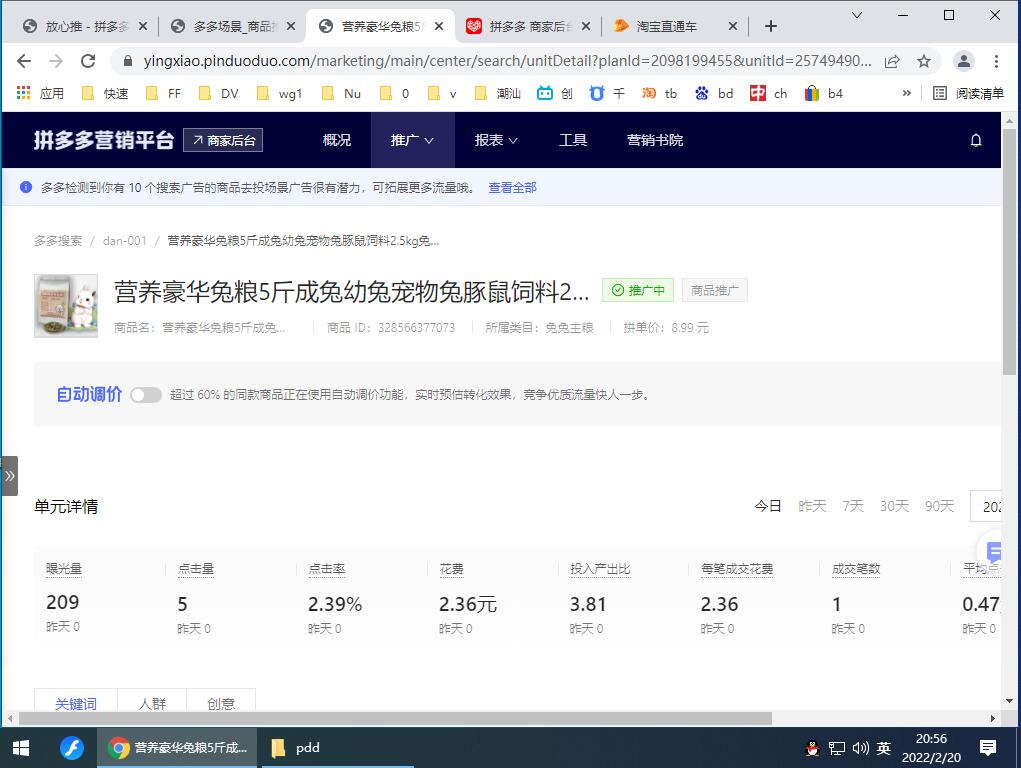This screenshot has width=1021, height=768.
Task: Open the b4 bookmark
Action: tap(824, 94)
